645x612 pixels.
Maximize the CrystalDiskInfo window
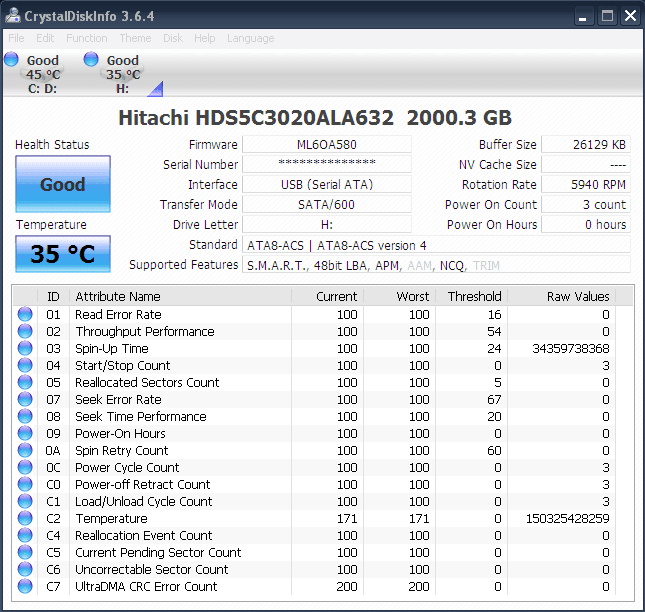coord(607,16)
